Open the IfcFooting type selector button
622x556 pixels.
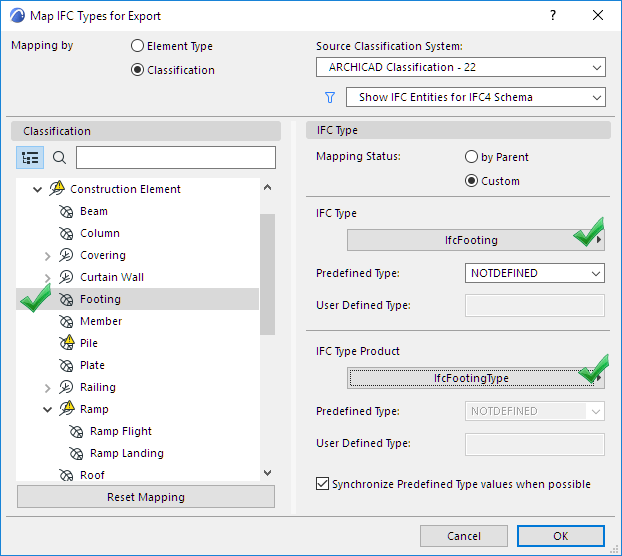tap(476, 240)
